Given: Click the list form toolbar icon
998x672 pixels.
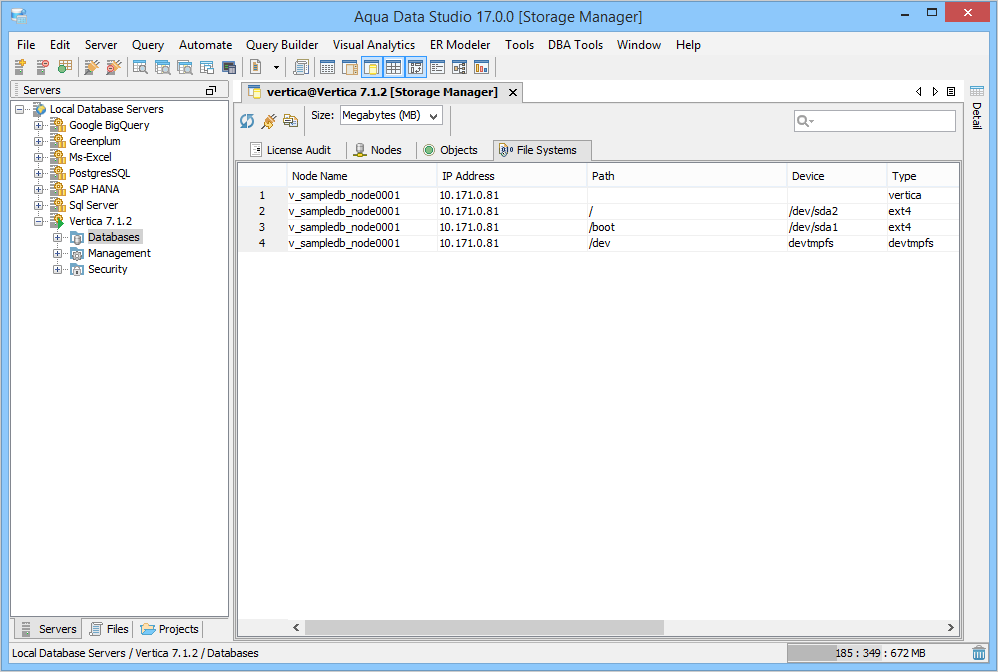Looking at the screenshot, I should click(x=437, y=67).
